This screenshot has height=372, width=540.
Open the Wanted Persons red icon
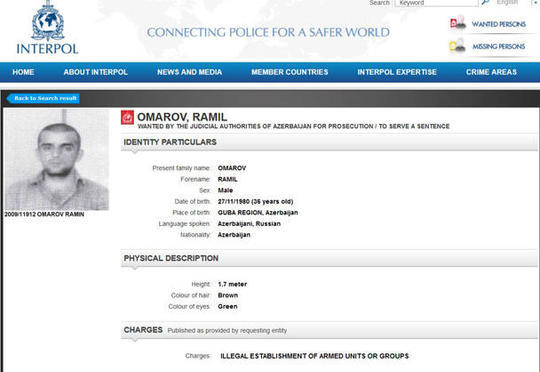pos(458,23)
